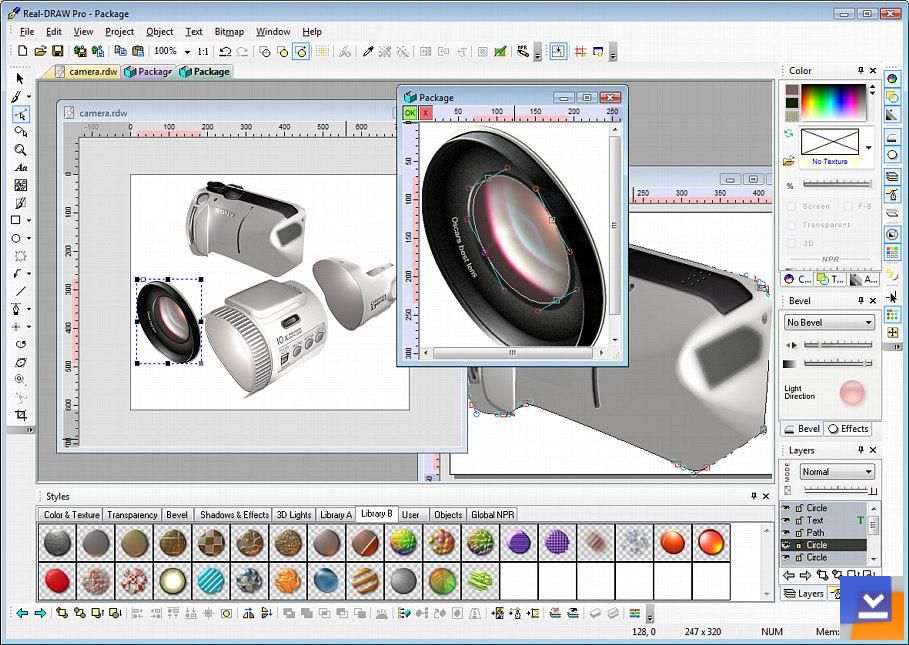Select the red glossy sphere style thumbnail
The width and height of the screenshot is (909, 645).
(x=58, y=579)
